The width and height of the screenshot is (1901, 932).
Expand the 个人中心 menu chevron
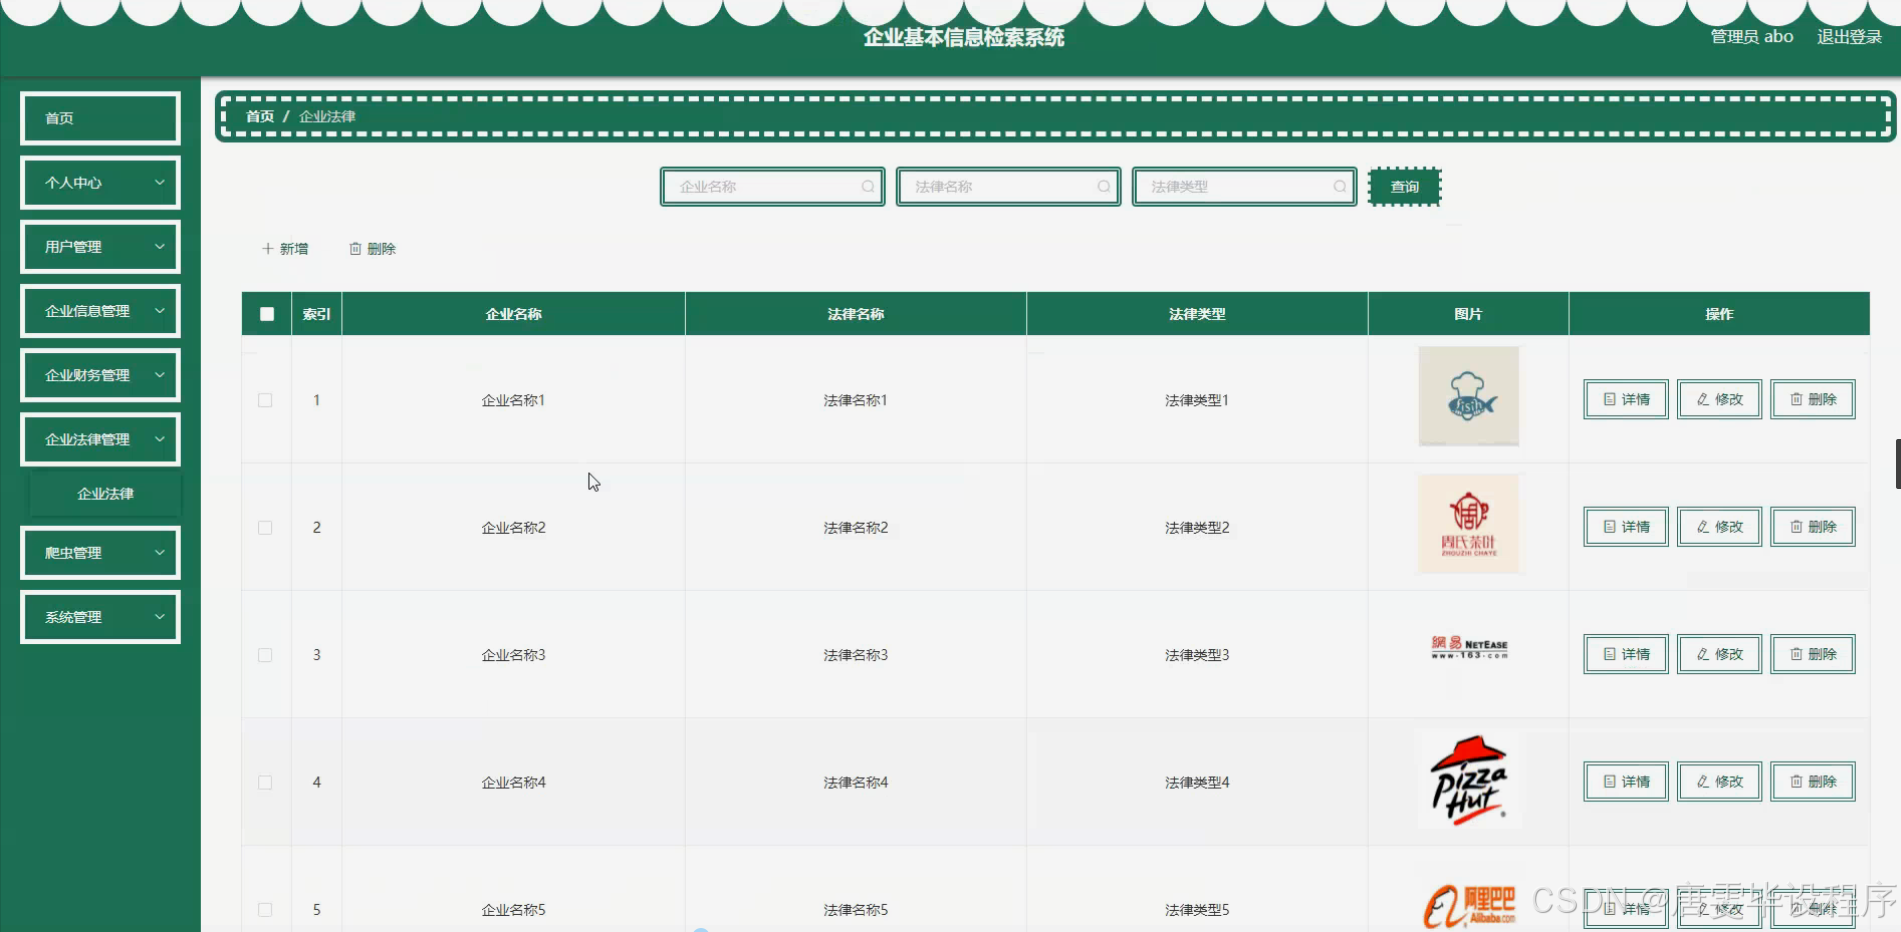pyautogui.click(x=159, y=182)
